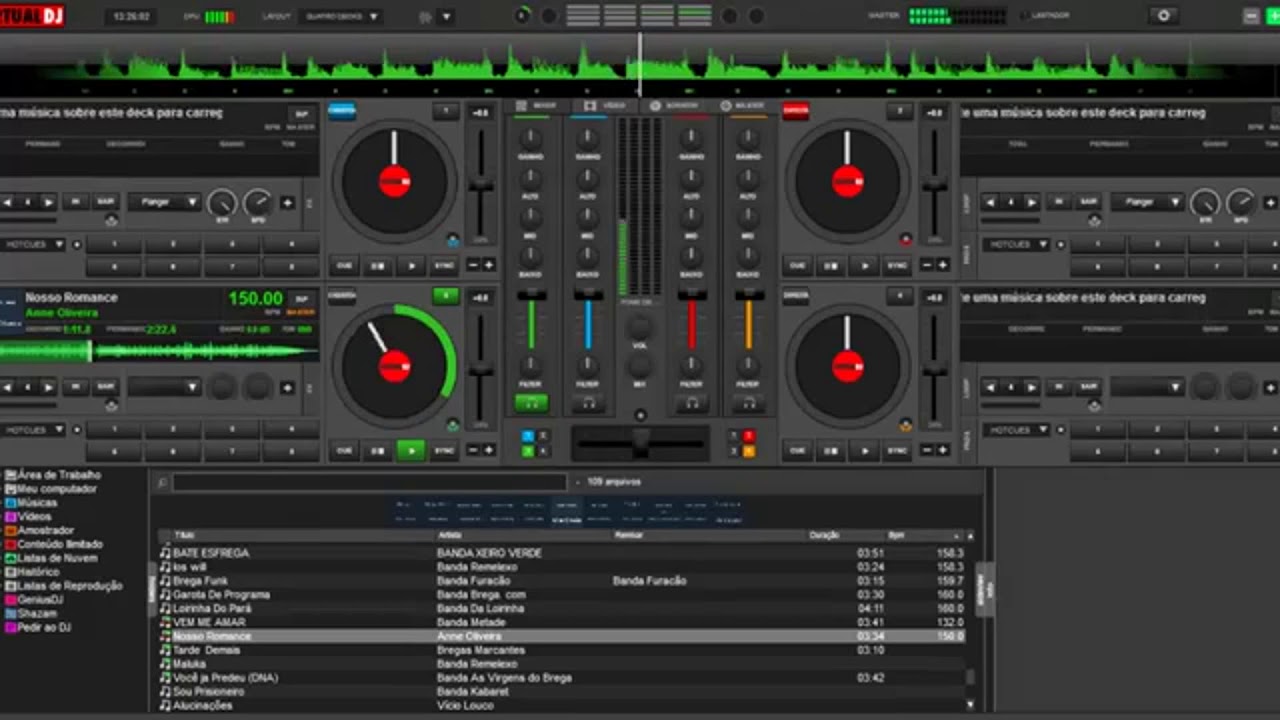Click the pitch plus button on deck 2
The image size is (1280, 720).
click(x=942, y=265)
